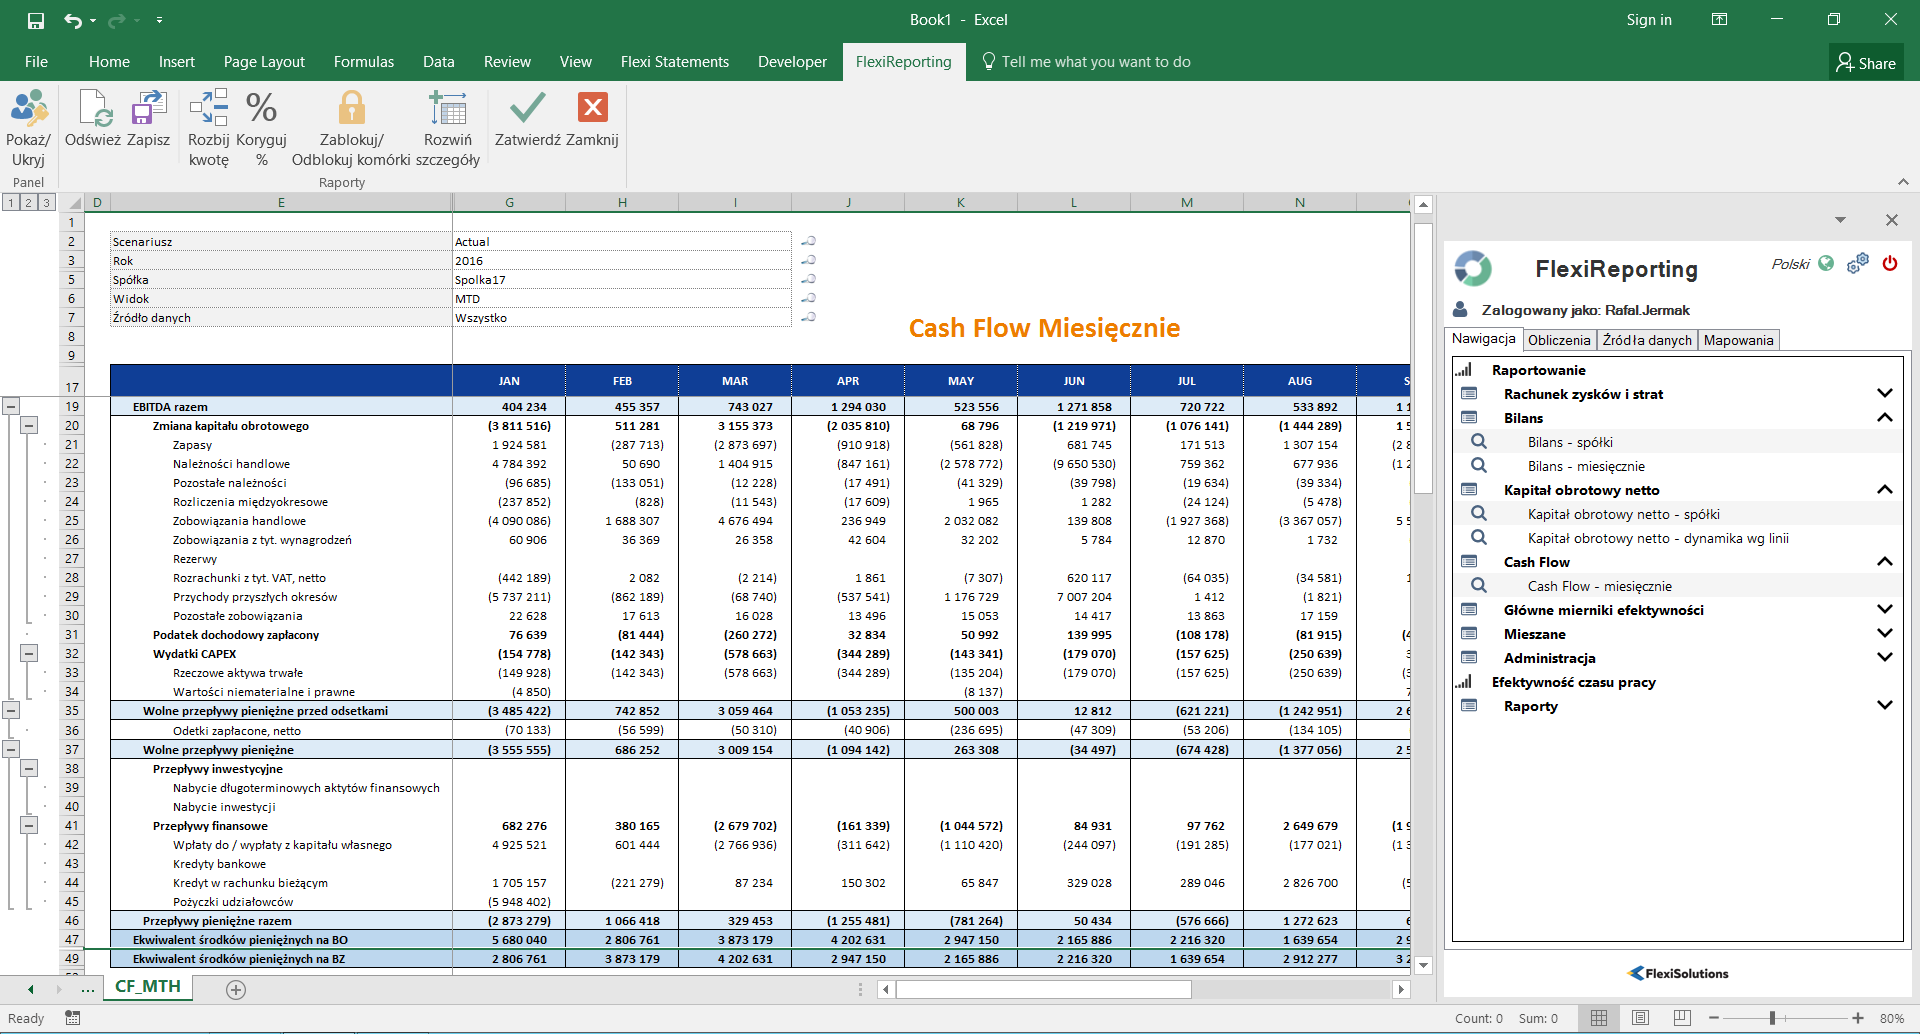Switch to Page Layout view in status bar
This screenshot has height=1034, width=1920.
click(x=1640, y=1018)
